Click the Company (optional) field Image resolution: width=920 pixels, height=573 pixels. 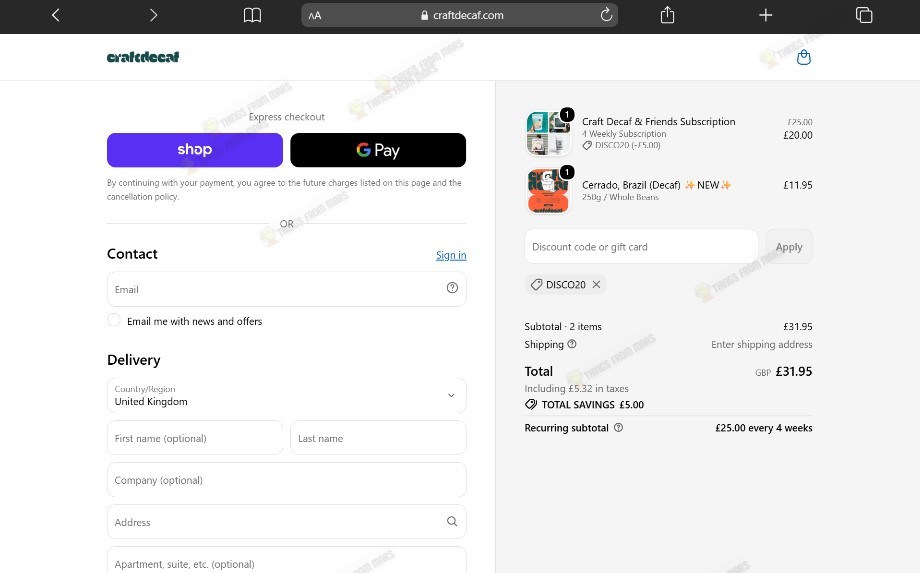286,480
